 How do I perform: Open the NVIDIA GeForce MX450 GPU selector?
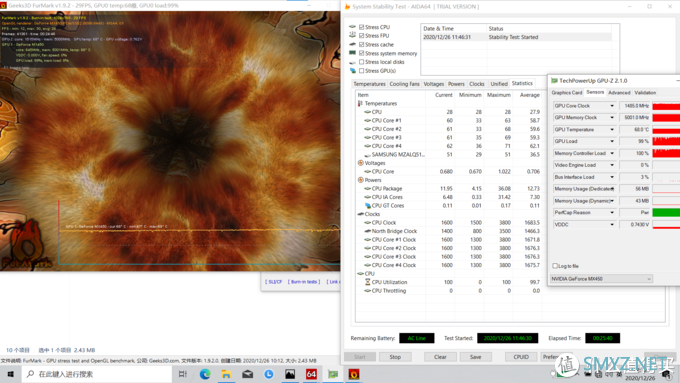601,279
